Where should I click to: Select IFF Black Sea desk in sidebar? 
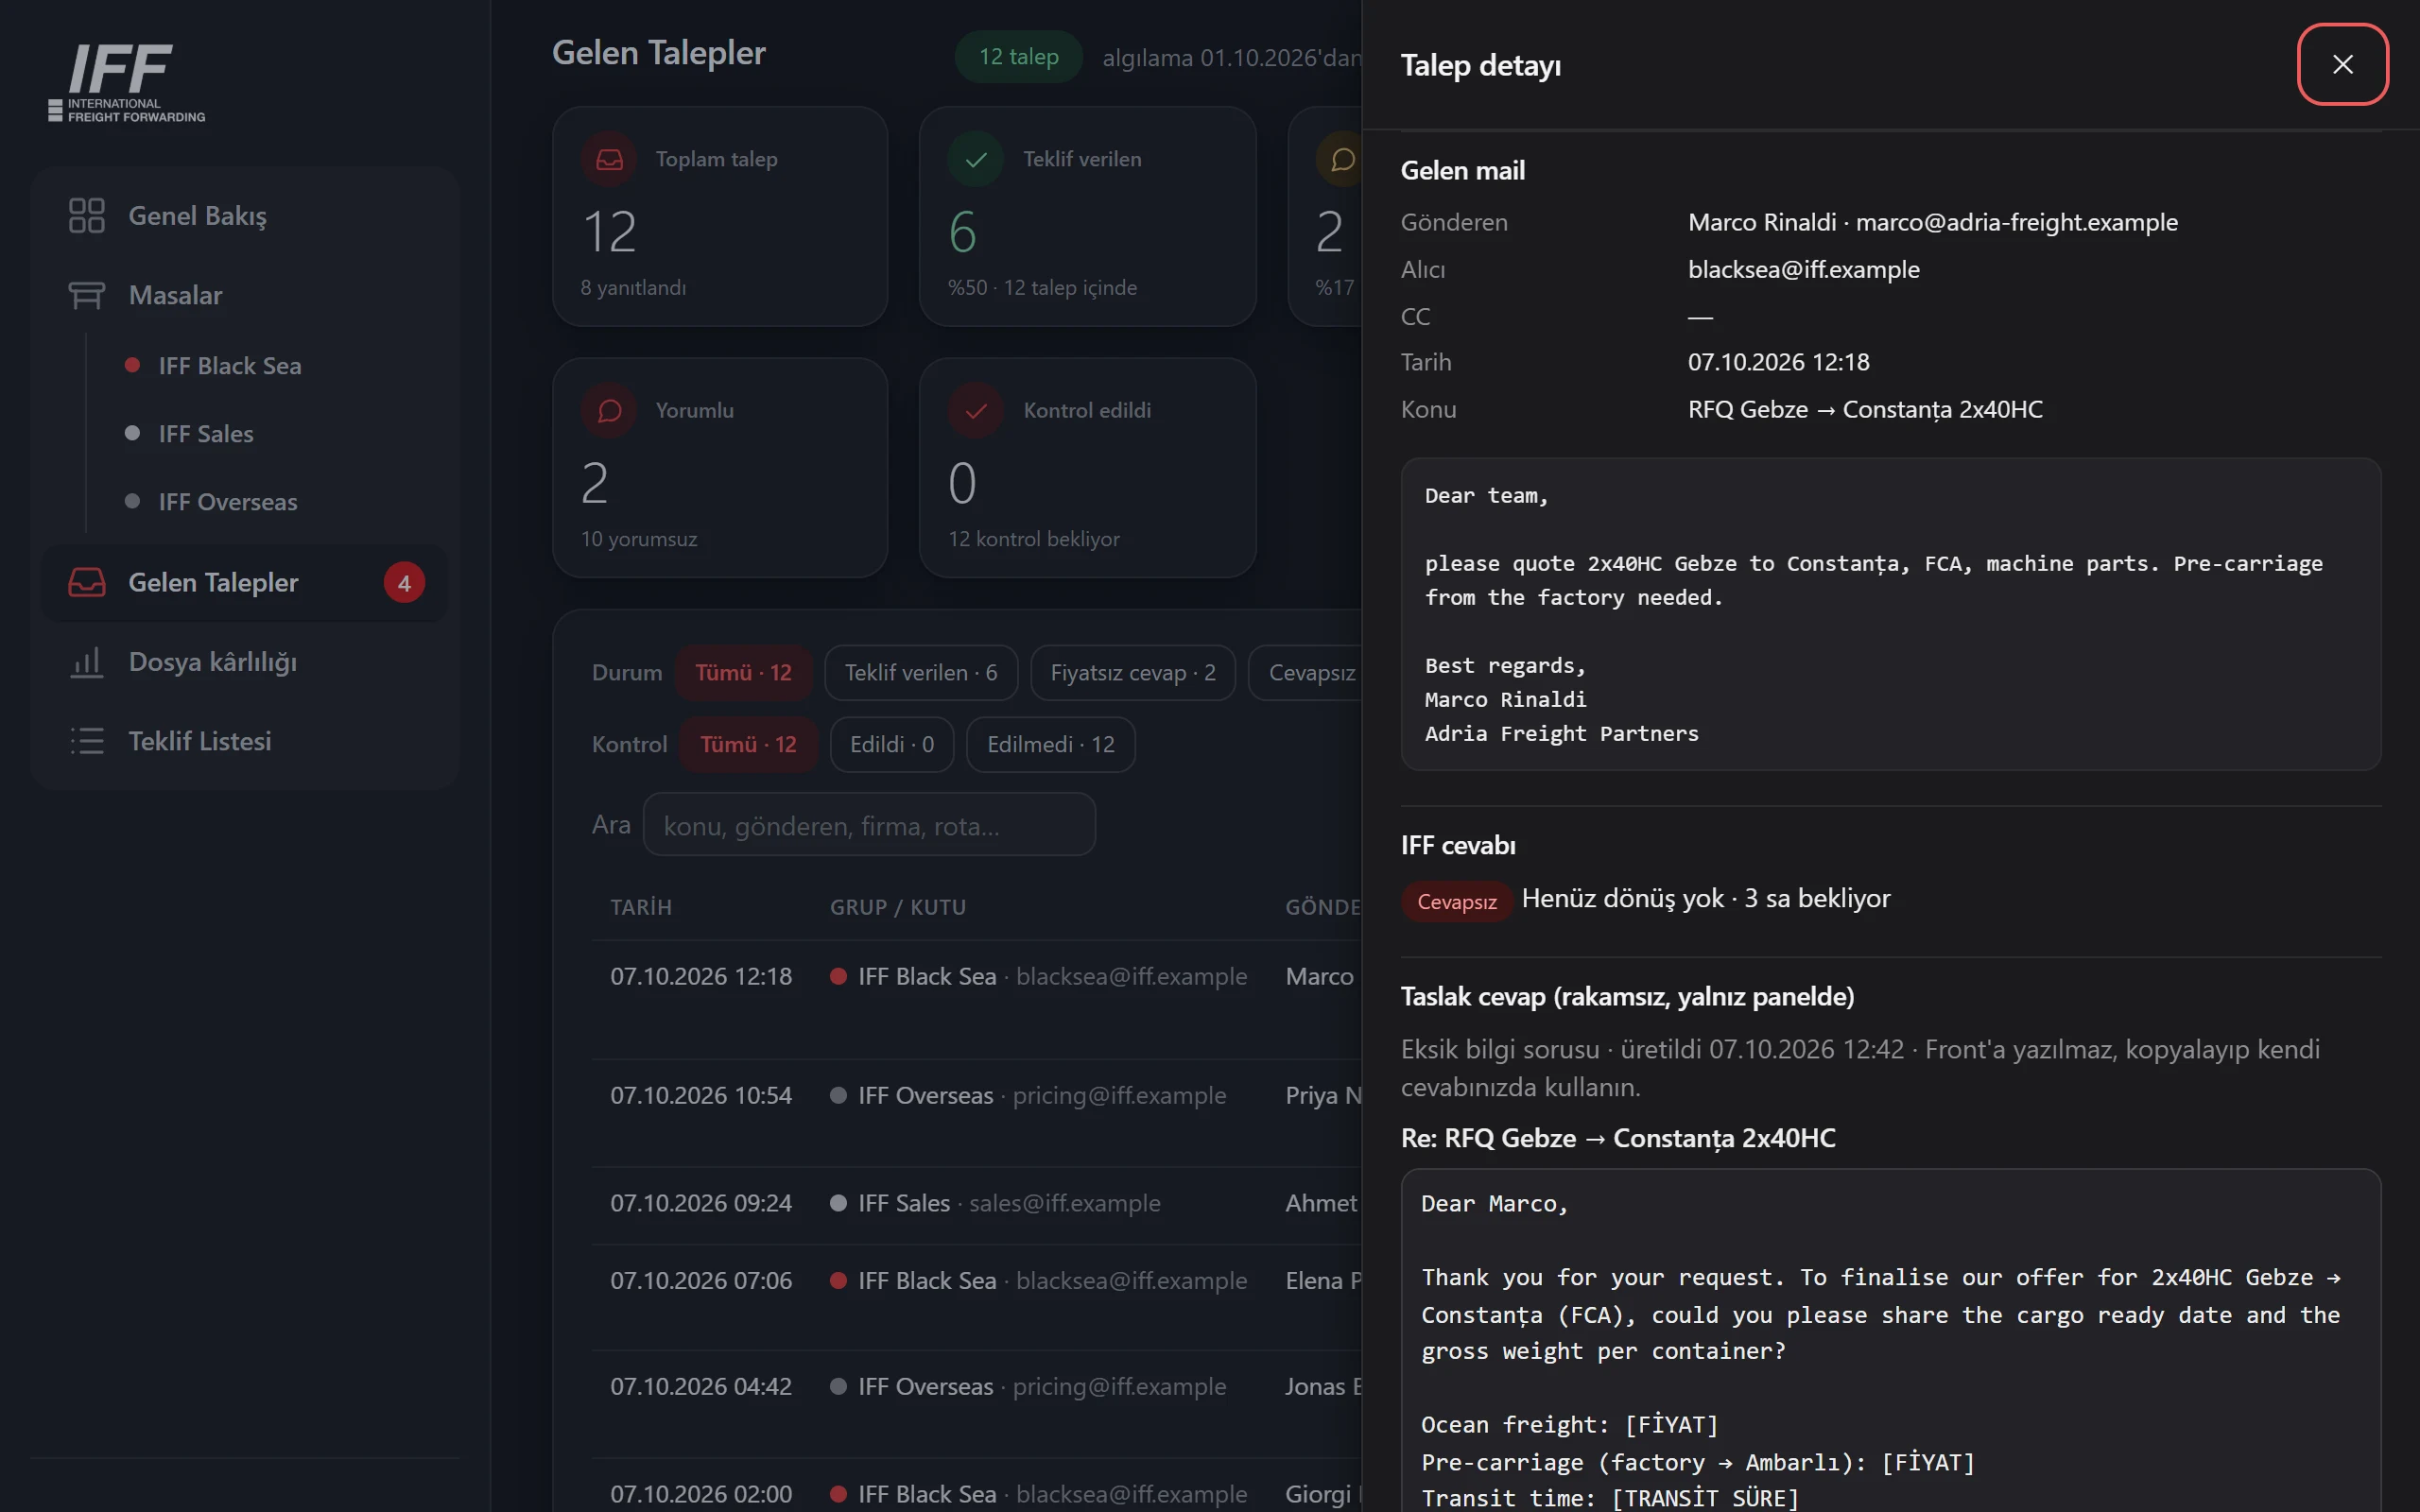229,365
